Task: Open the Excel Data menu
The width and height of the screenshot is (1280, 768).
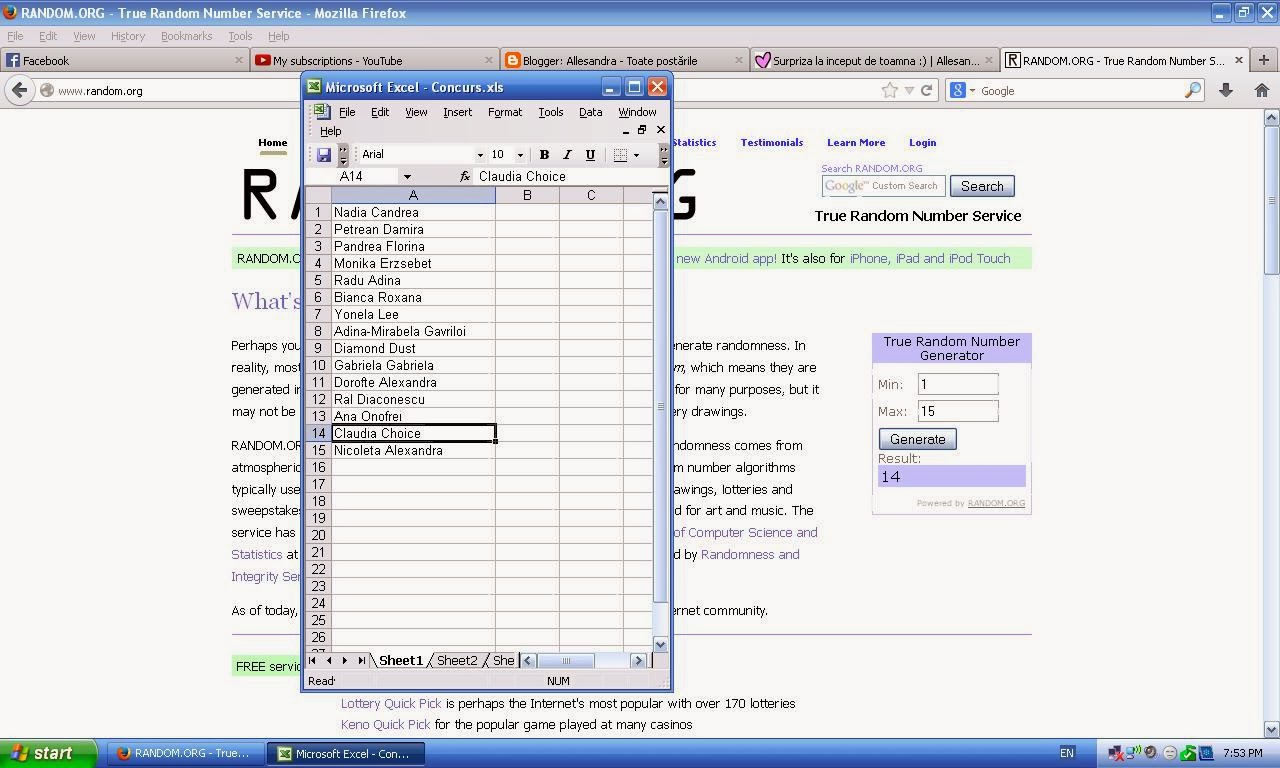Action: pyautogui.click(x=590, y=112)
